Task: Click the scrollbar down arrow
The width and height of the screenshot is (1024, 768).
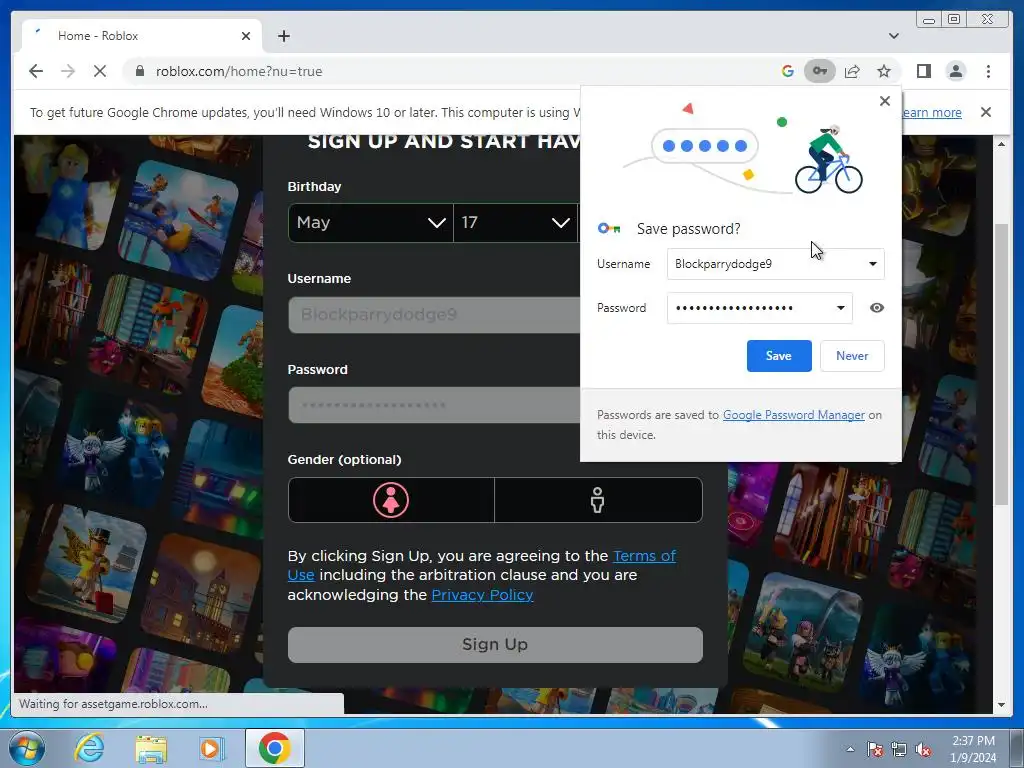Action: [1001, 705]
